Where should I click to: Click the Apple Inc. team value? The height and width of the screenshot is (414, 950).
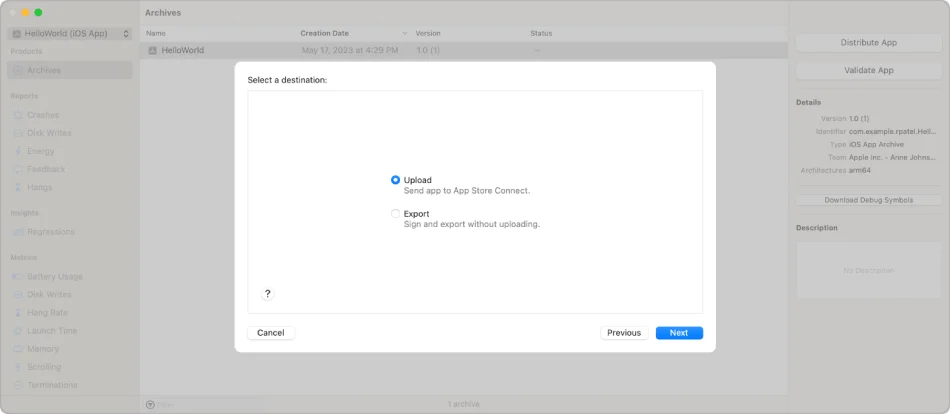893,158
